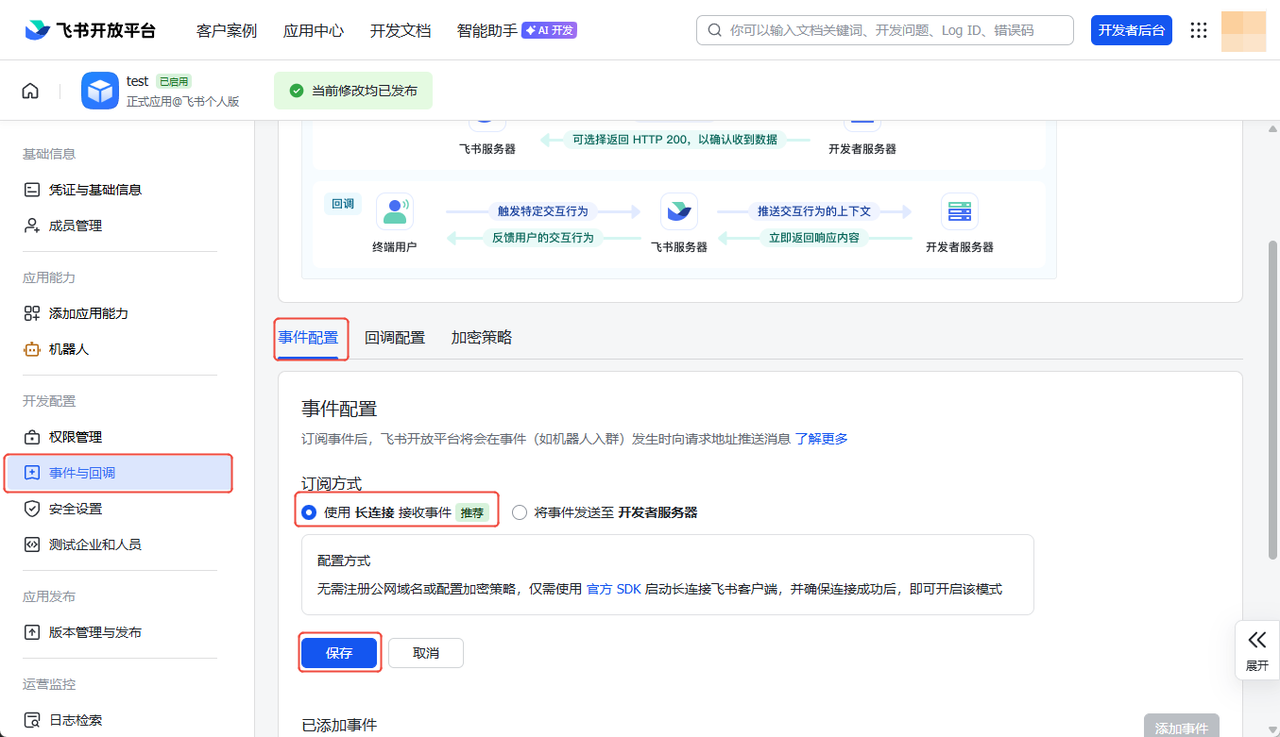Click the 取消 button
The height and width of the screenshot is (737, 1280).
coord(426,653)
